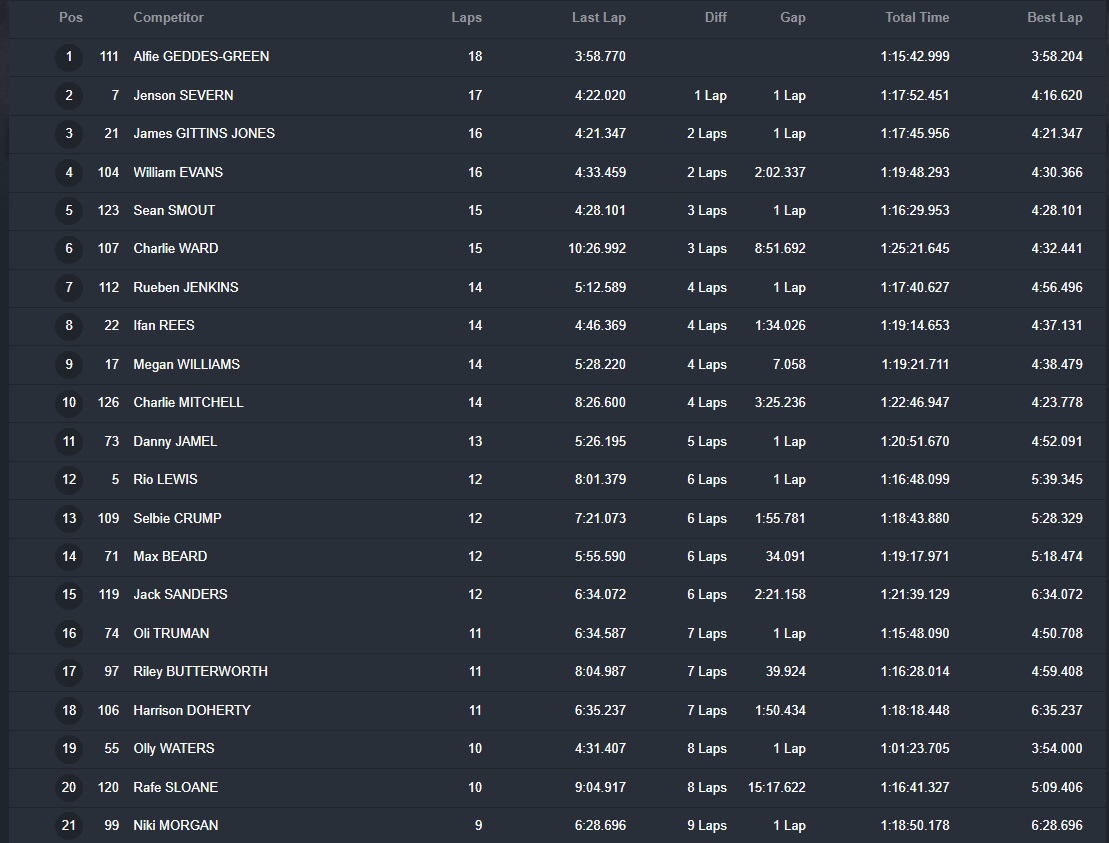Click the Competitor column header

(168, 18)
